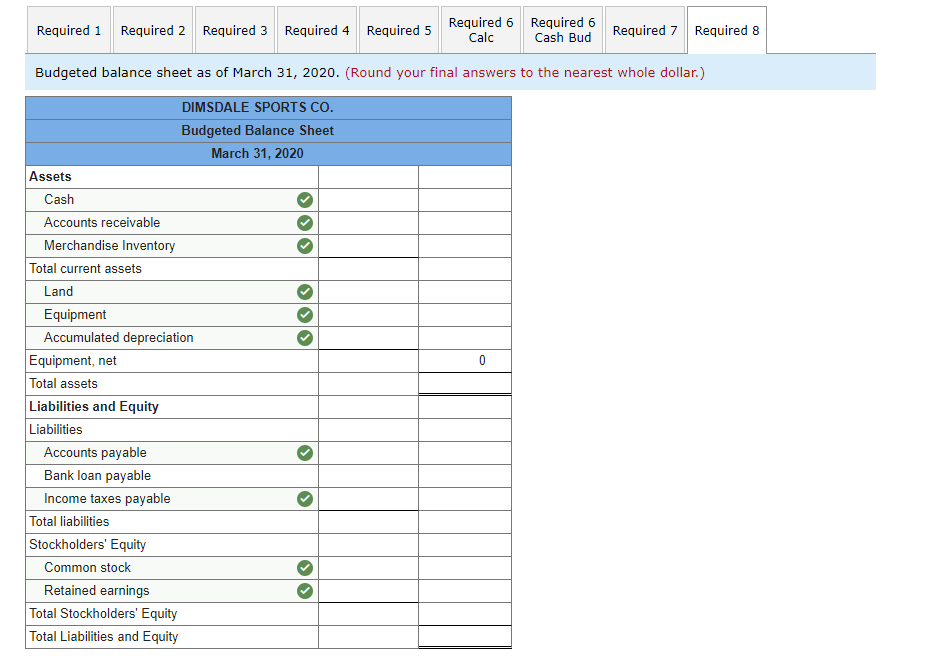Screen dimensions: 937x658
Task: Select the Accounts payable account label
Action: (x=95, y=453)
